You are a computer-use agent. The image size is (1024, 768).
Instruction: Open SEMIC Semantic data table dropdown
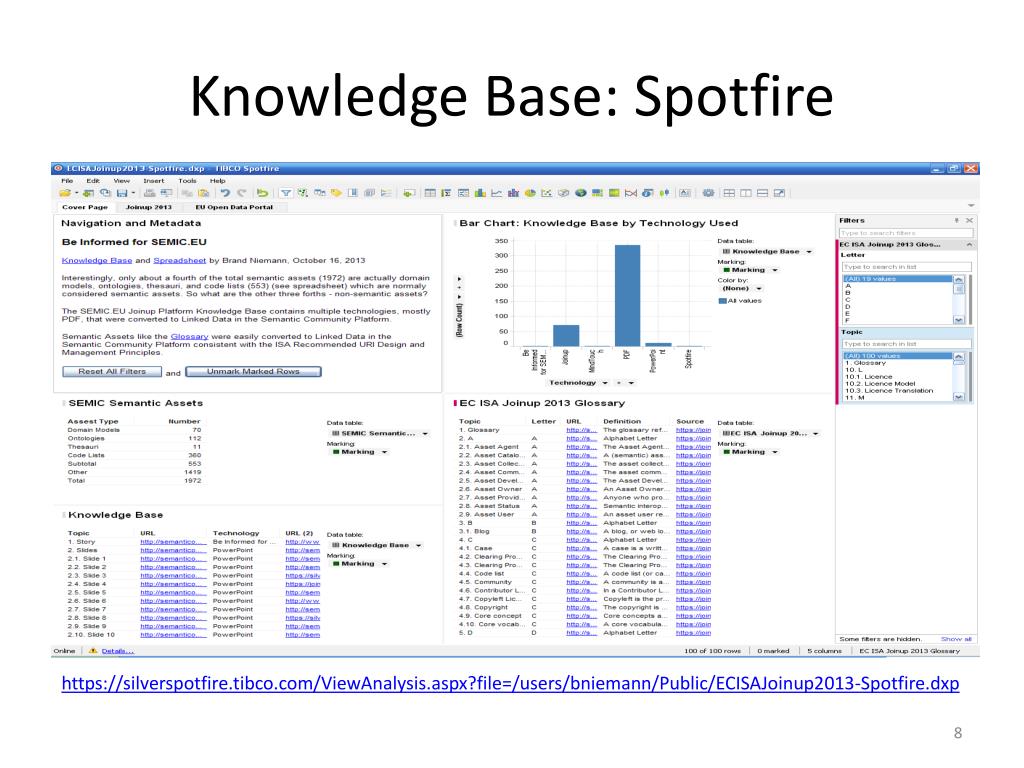pyautogui.click(x=425, y=433)
